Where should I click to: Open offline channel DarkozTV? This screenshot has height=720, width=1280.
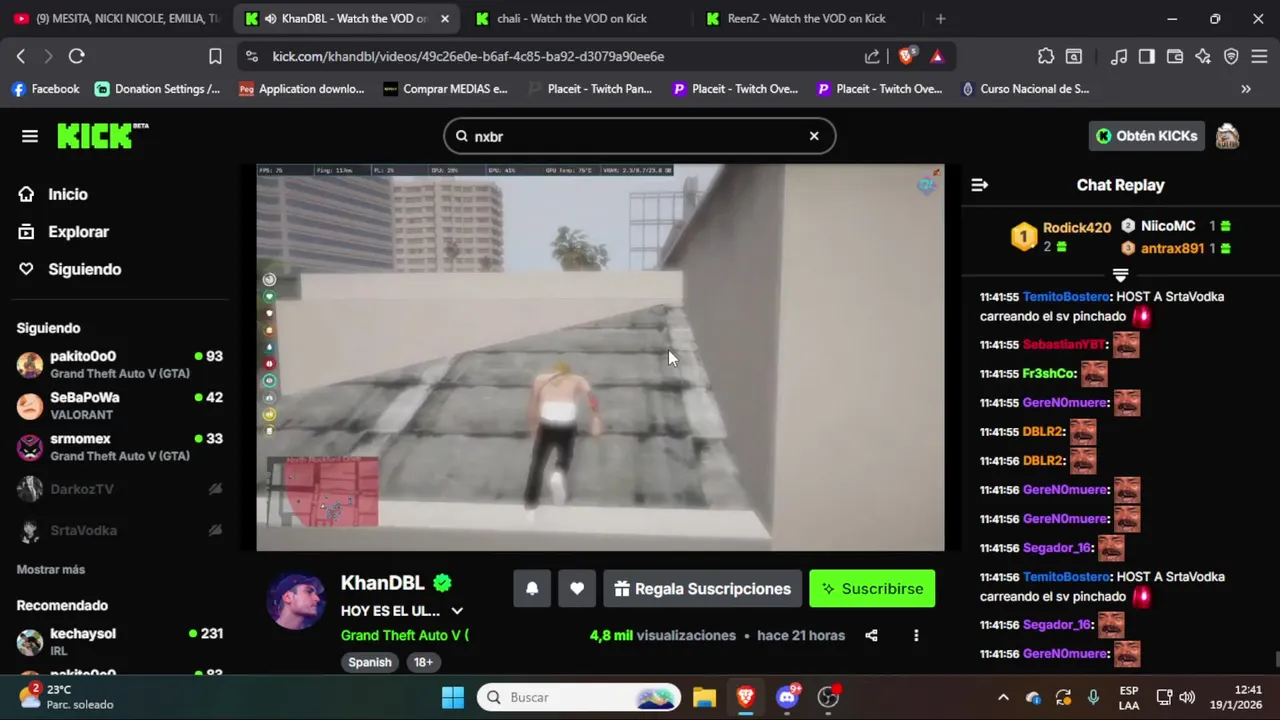120,489
